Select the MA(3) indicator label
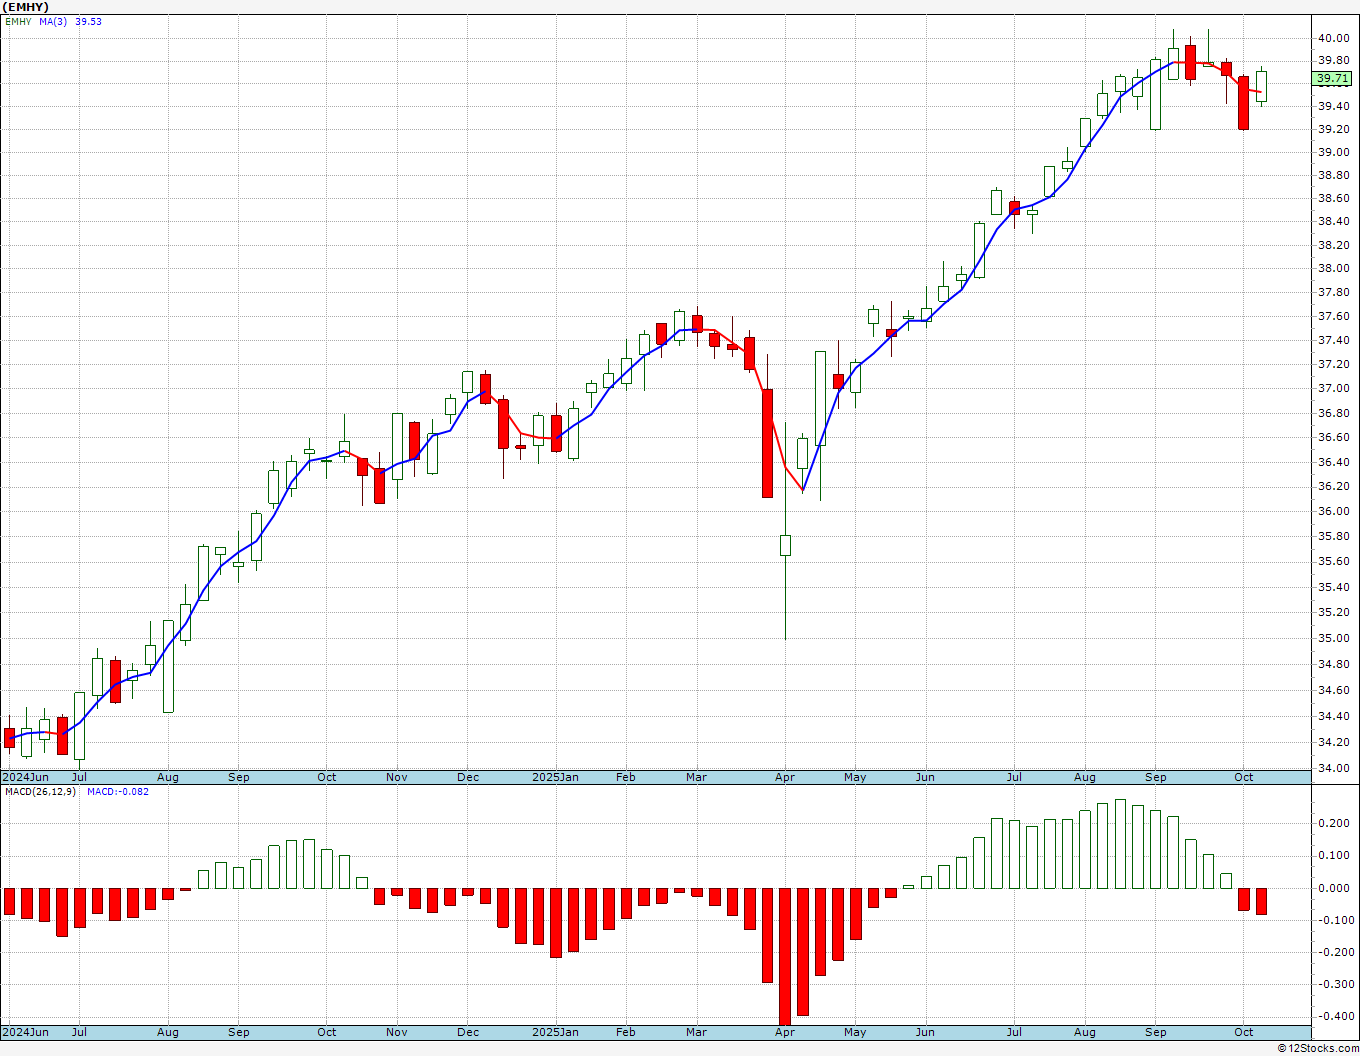The height and width of the screenshot is (1056, 1360). click(x=53, y=21)
